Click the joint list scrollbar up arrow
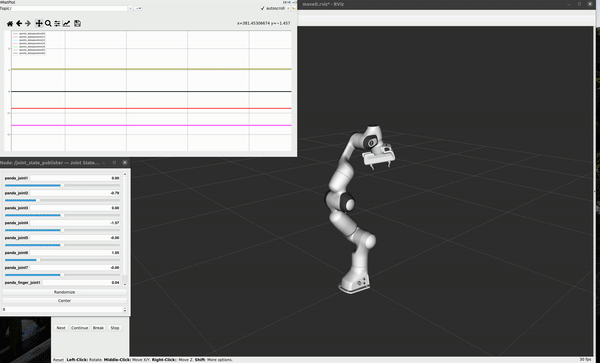The width and height of the screenshot is (600, 363). pos(125,174)
